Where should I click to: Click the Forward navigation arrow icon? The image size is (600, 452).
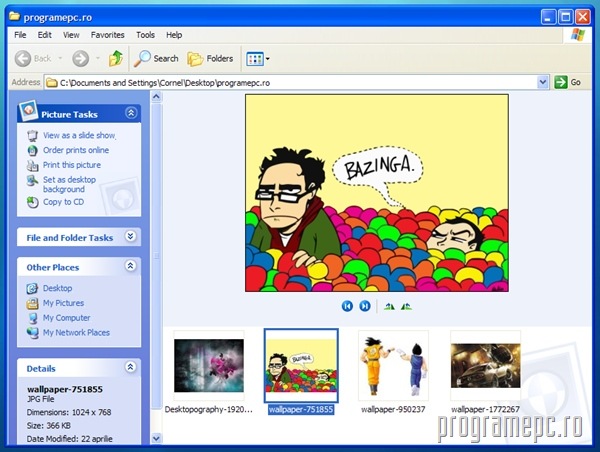pyautogui.click(x=80, y=59)
